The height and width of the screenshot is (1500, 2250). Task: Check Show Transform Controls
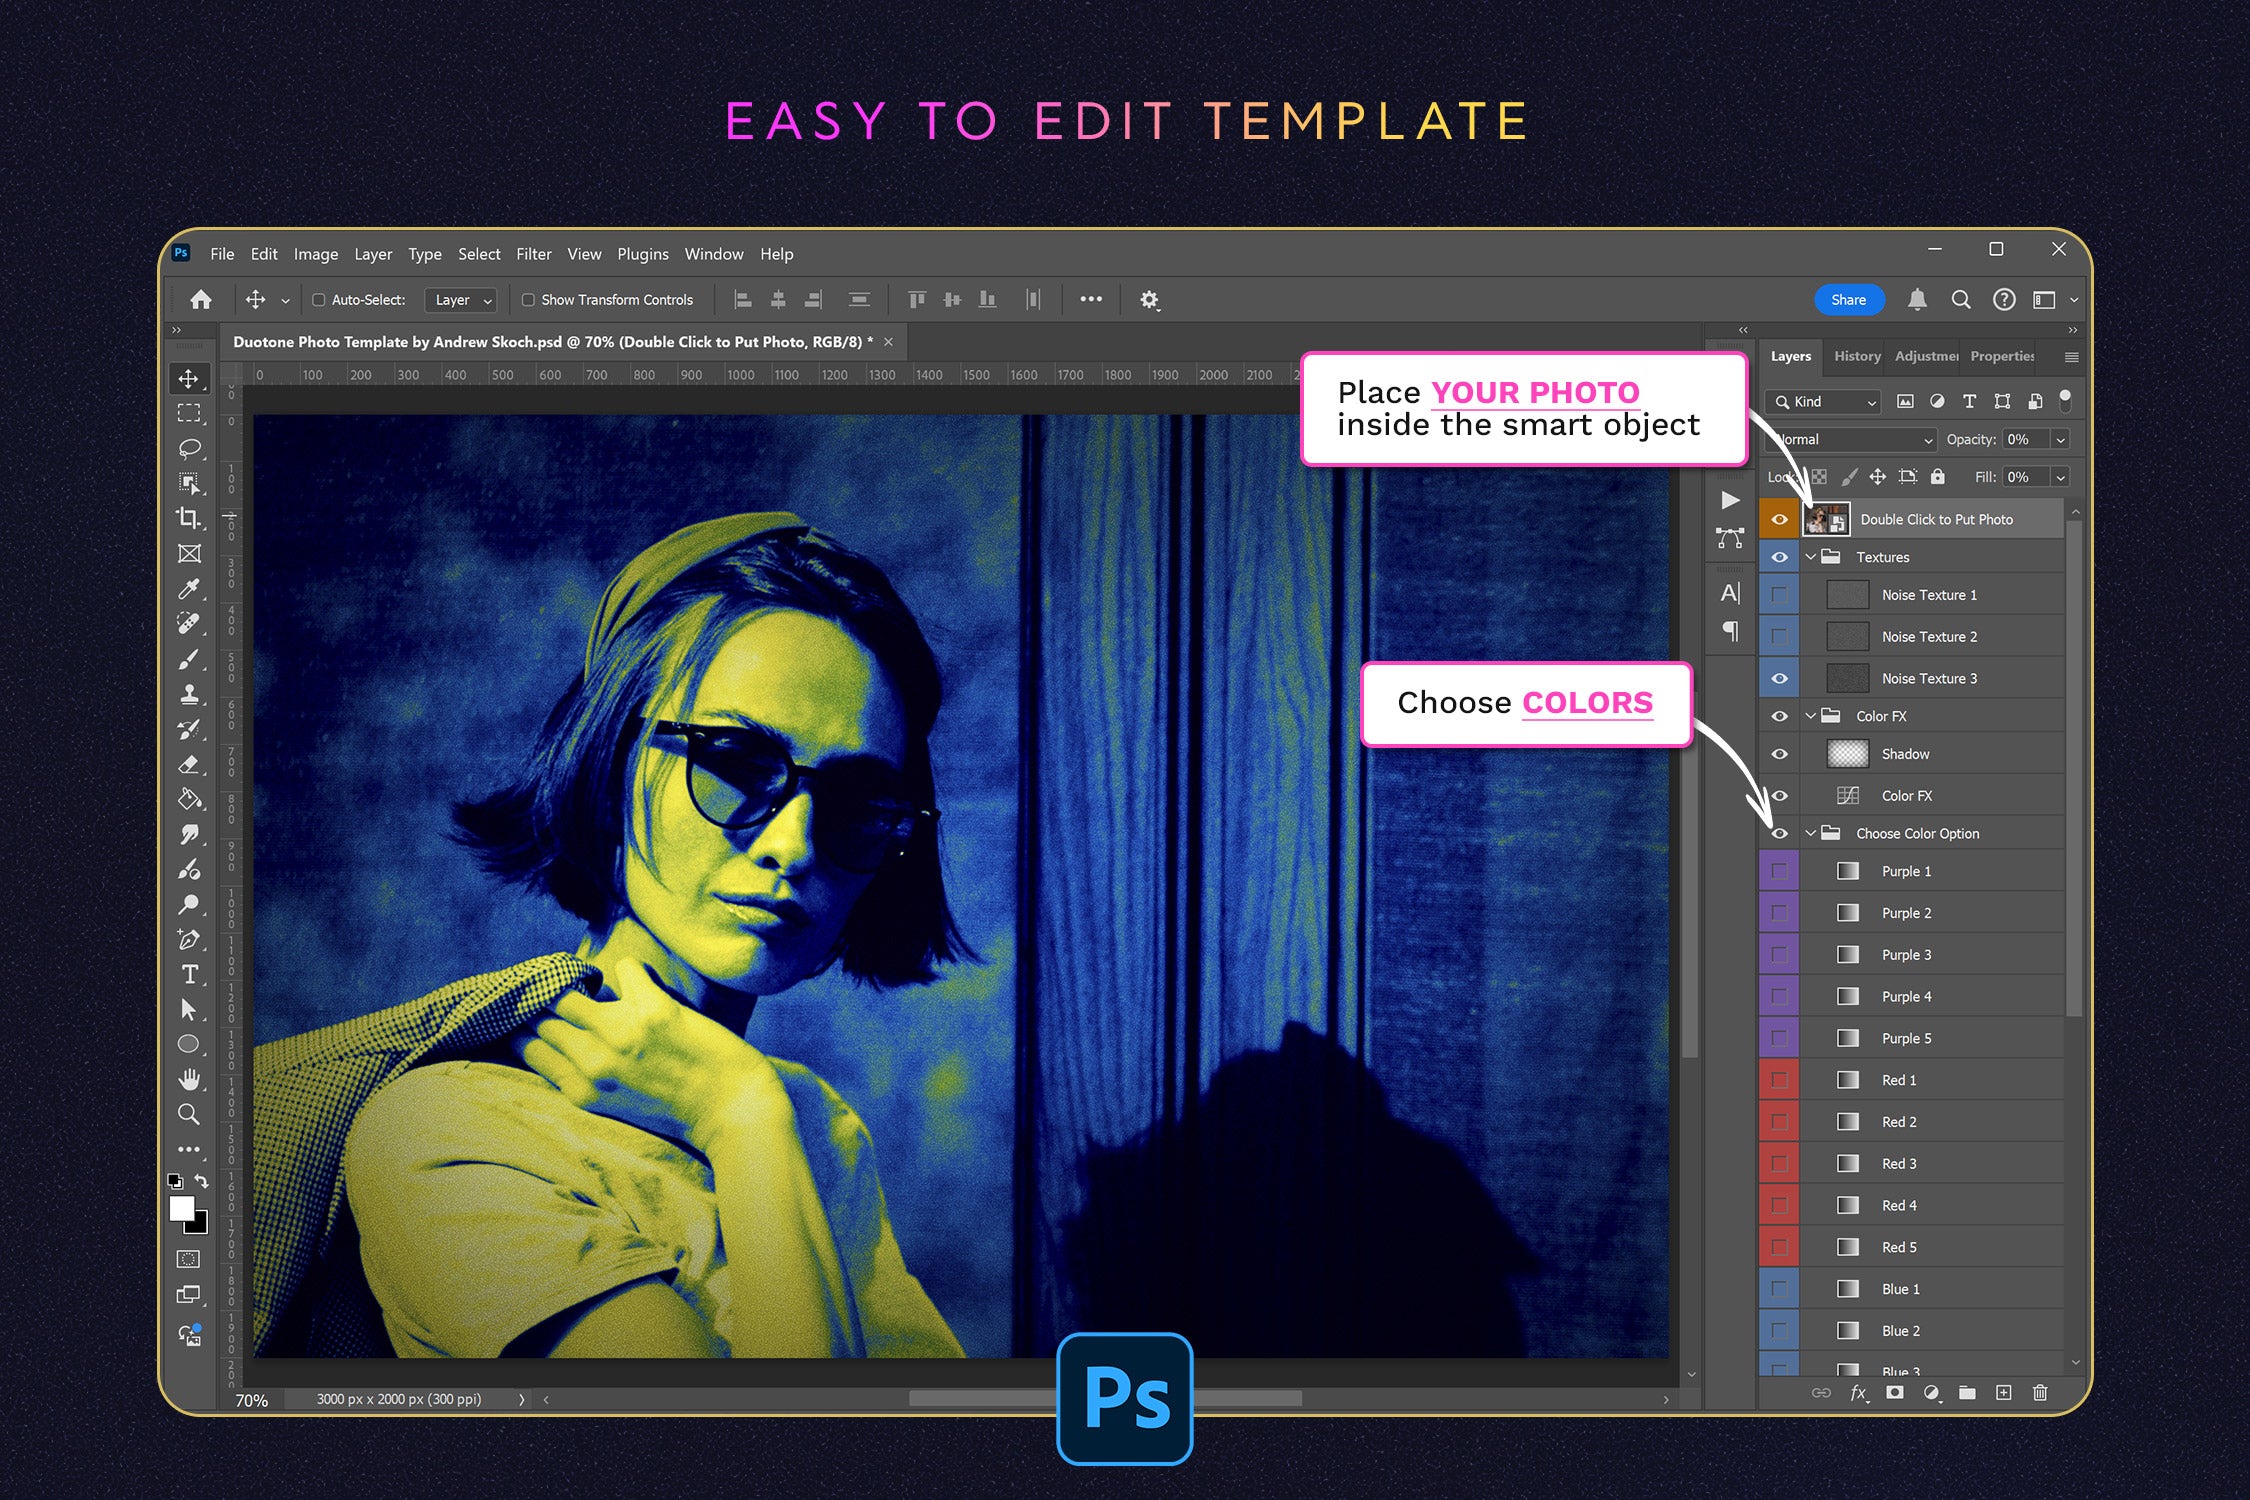(528, 300)
